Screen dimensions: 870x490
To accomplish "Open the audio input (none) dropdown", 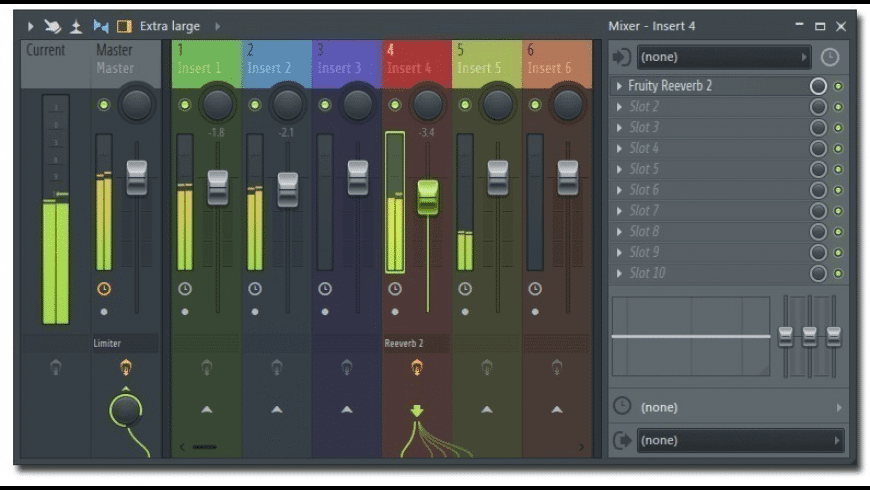I will (x=724, y=58).
